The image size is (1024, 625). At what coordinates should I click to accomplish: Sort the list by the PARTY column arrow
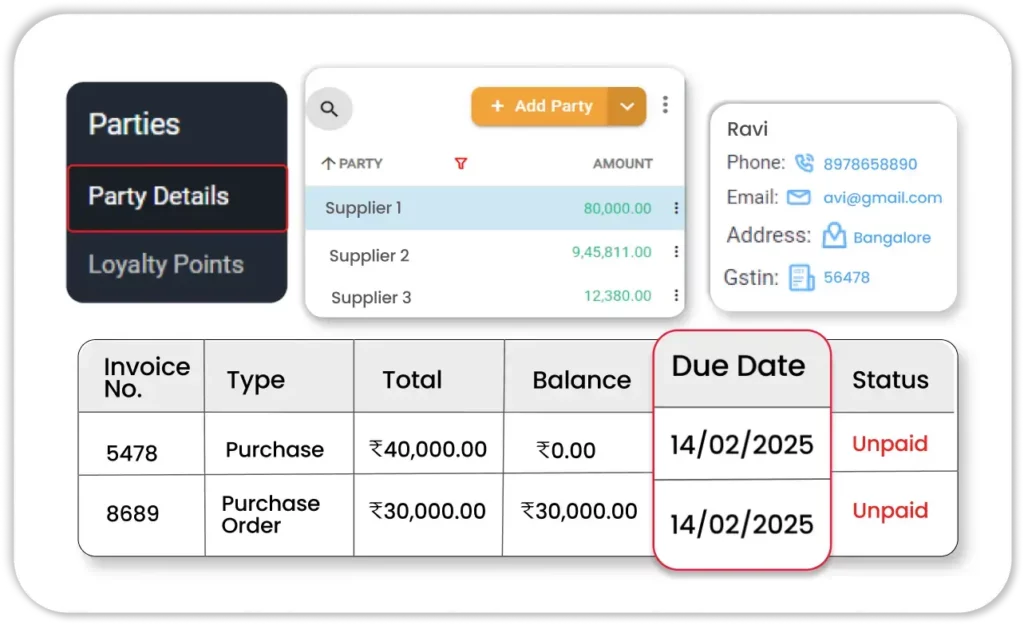pyautogui.click(x=328, y=164)
